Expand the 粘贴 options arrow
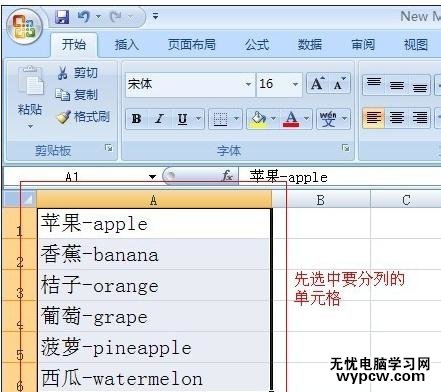 (x=30, y=126)
